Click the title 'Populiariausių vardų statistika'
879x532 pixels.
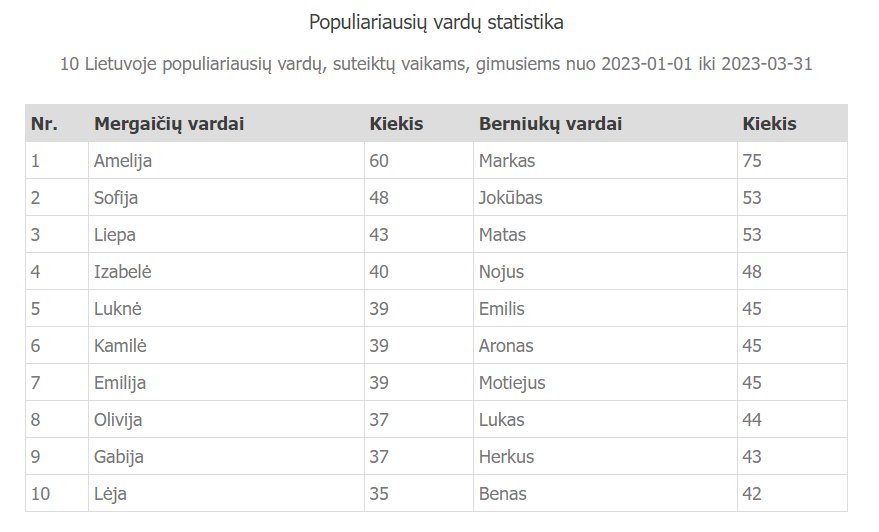[x=436, y=22]
